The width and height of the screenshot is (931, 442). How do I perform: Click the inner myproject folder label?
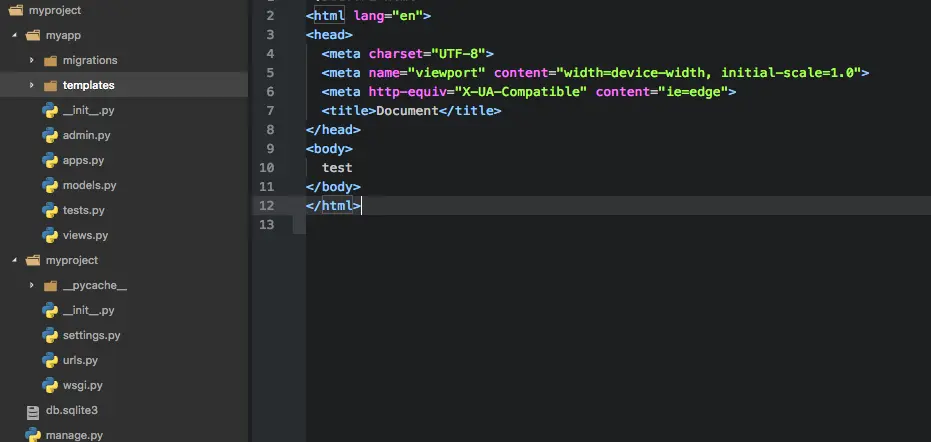72,260
